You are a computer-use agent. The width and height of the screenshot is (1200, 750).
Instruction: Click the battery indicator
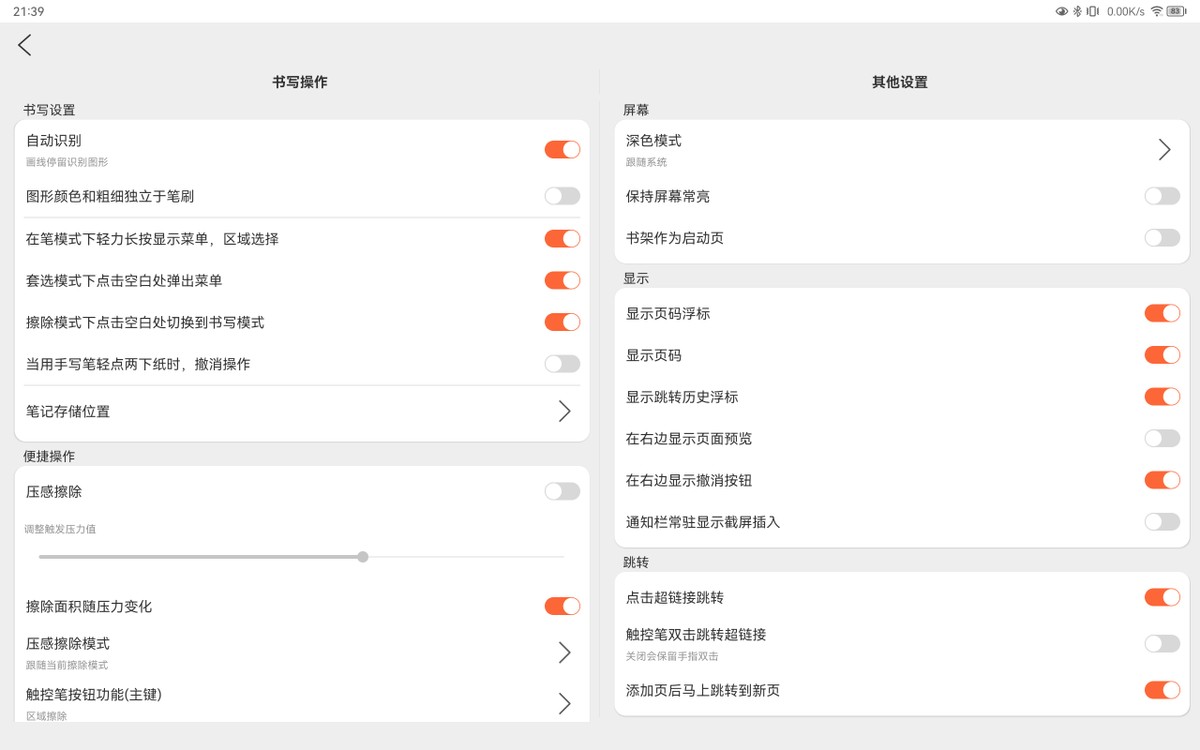(1176, 11)
